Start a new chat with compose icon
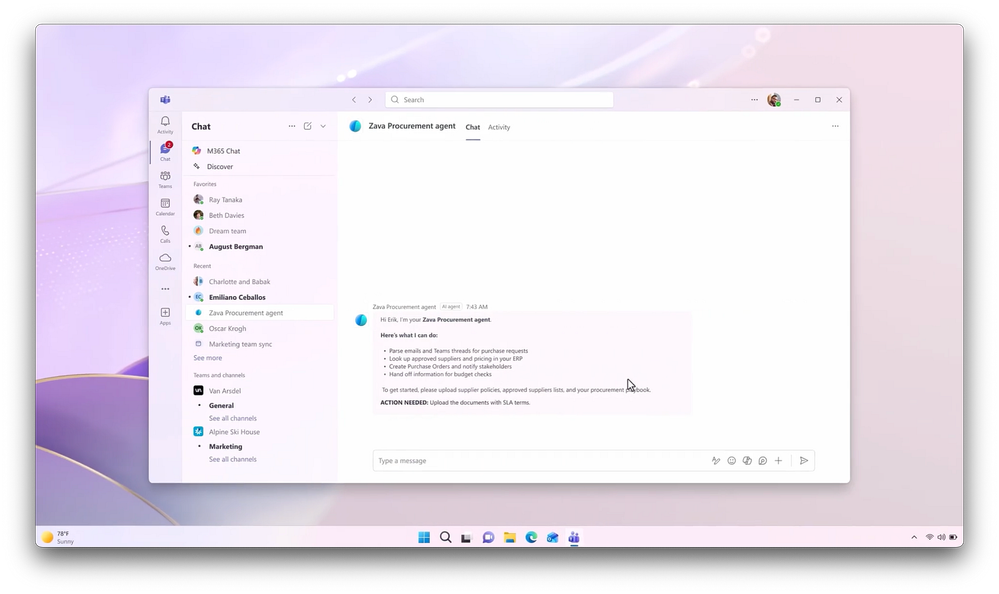 pos(308,126)
